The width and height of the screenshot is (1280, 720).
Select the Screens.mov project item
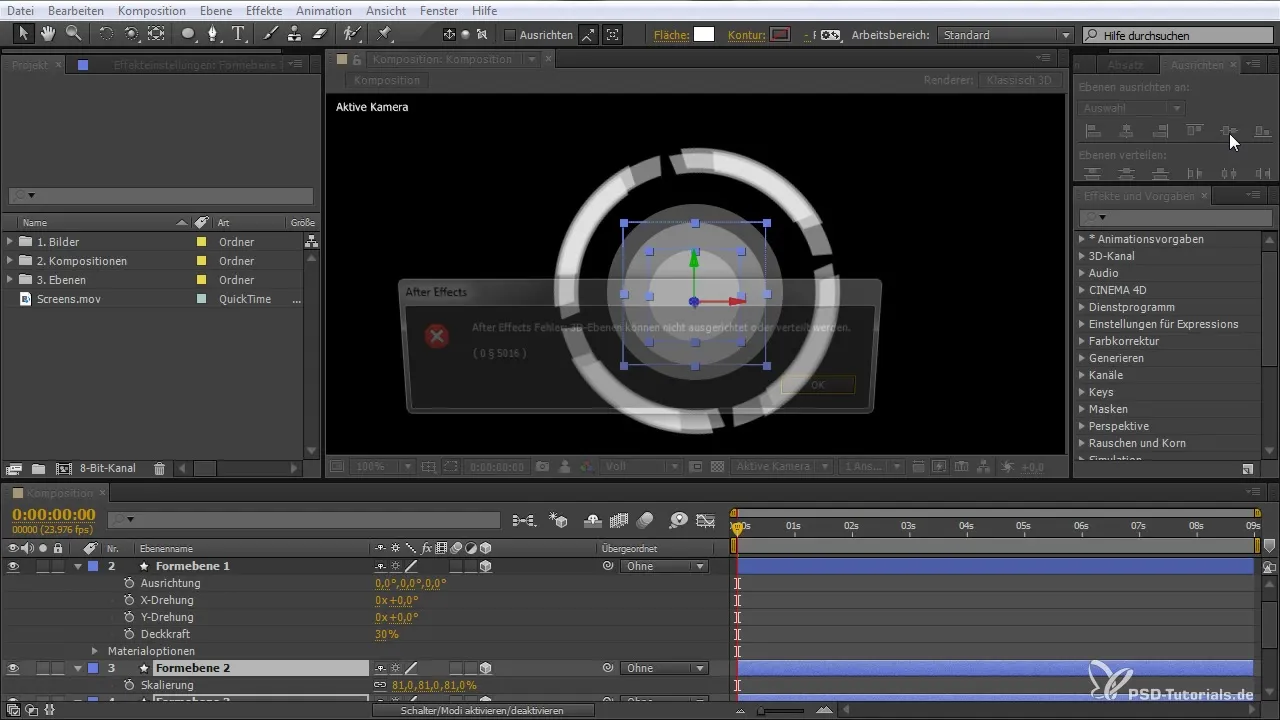(69, 299)
